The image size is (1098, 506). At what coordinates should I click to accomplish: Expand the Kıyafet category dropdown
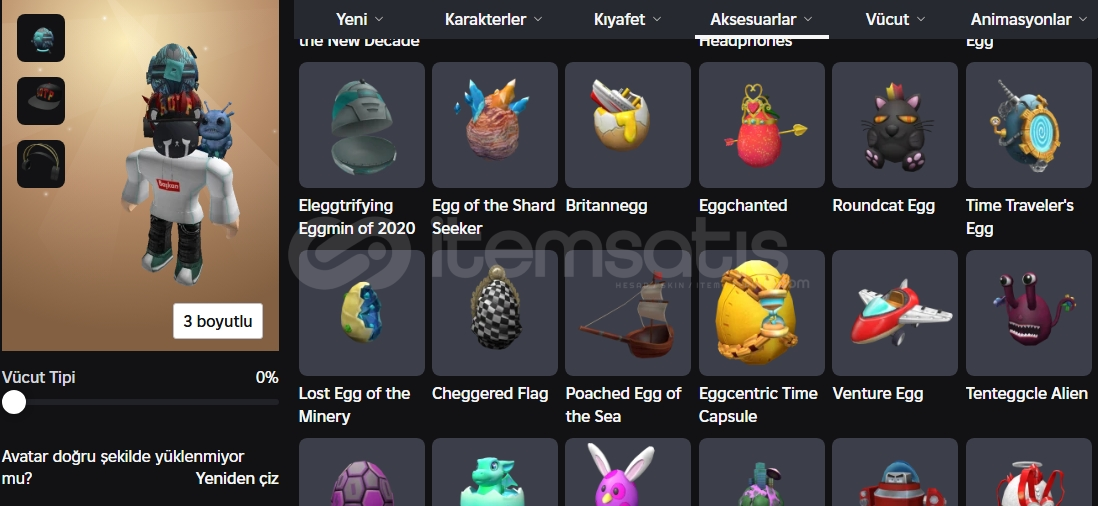tap(627, 20)
